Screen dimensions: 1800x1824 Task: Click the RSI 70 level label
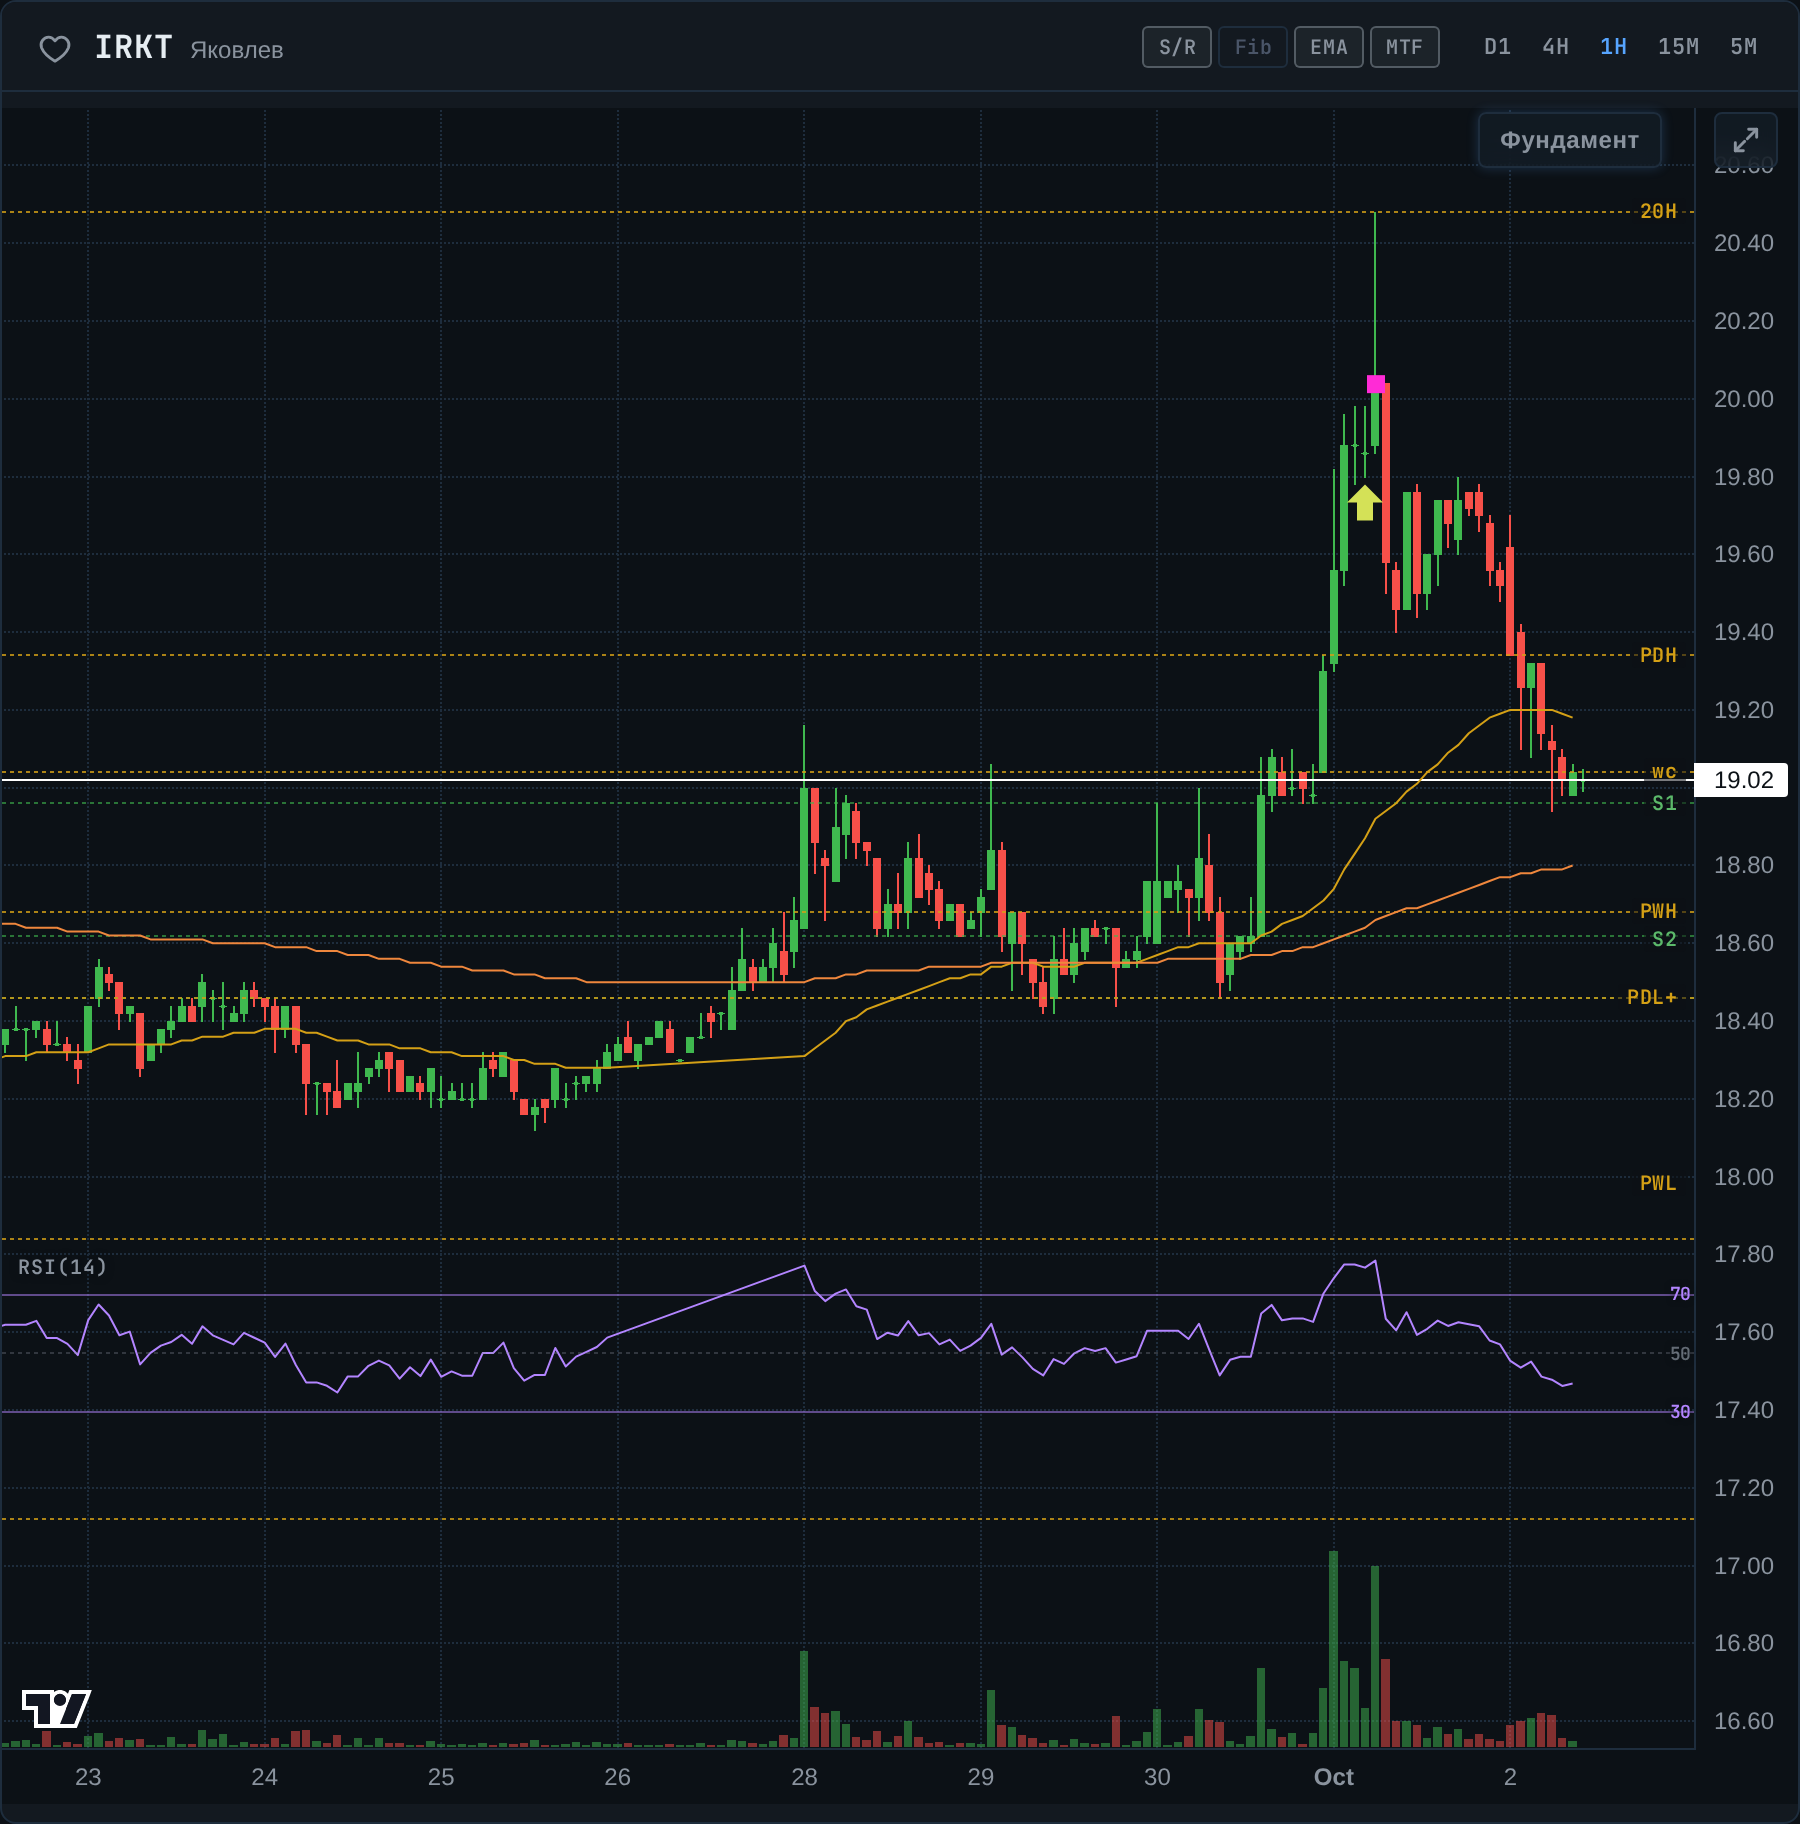pyautogui.click(x=1680, y=1294)
